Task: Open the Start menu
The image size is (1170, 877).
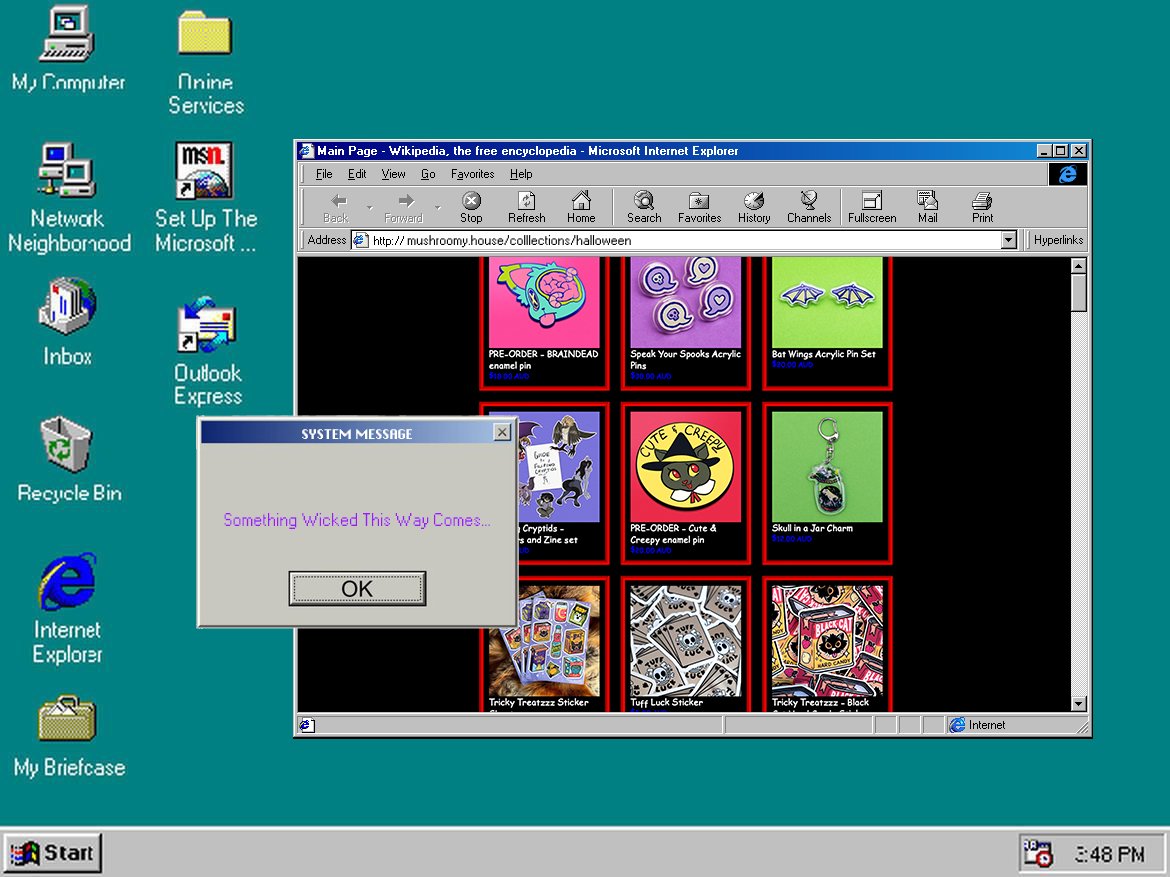Action: pos(52,852)
